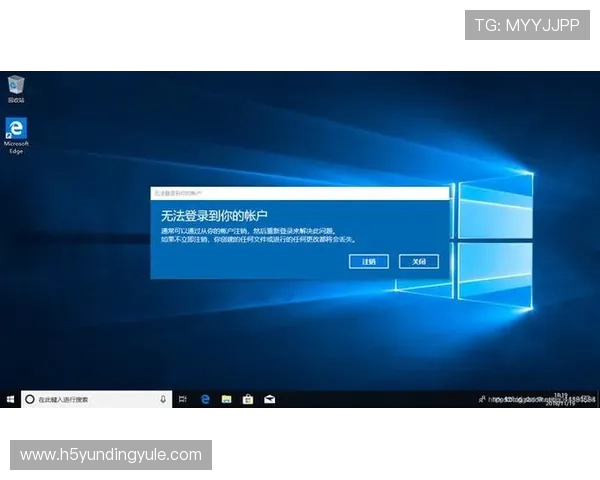Activate the microphone icon in search box
This screenshot has height=480, width=600.
pyautogui.click(x=163, y=399)
